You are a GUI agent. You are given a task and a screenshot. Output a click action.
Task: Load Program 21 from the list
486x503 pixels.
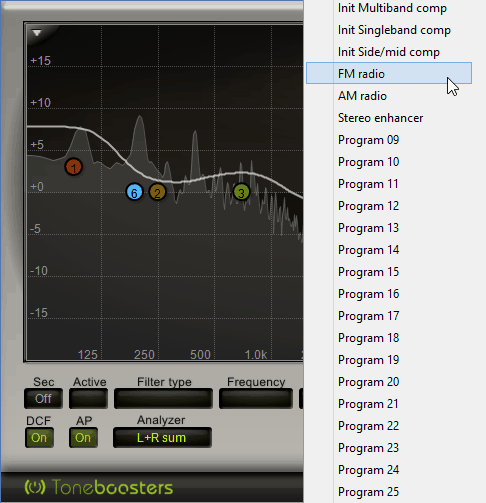point(389,404)
